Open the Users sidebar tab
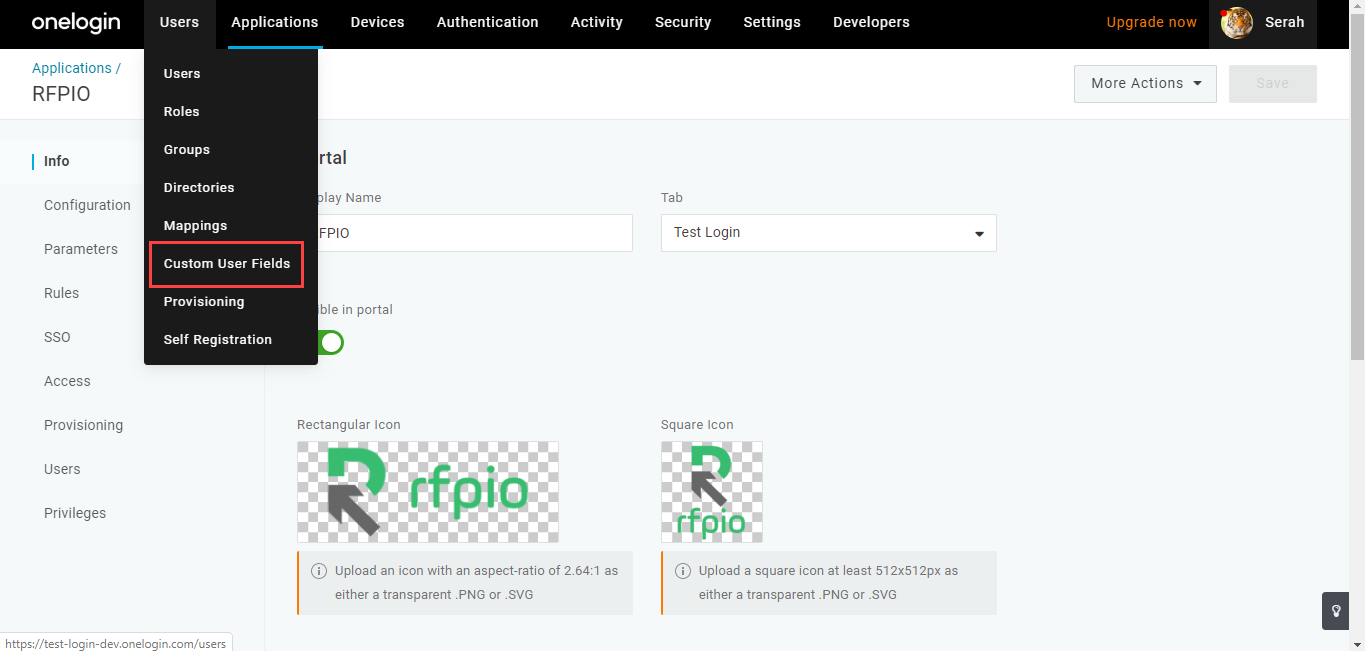Viewport: 1365px width, 651px height. pyautogui.click(x=62, y=469)
